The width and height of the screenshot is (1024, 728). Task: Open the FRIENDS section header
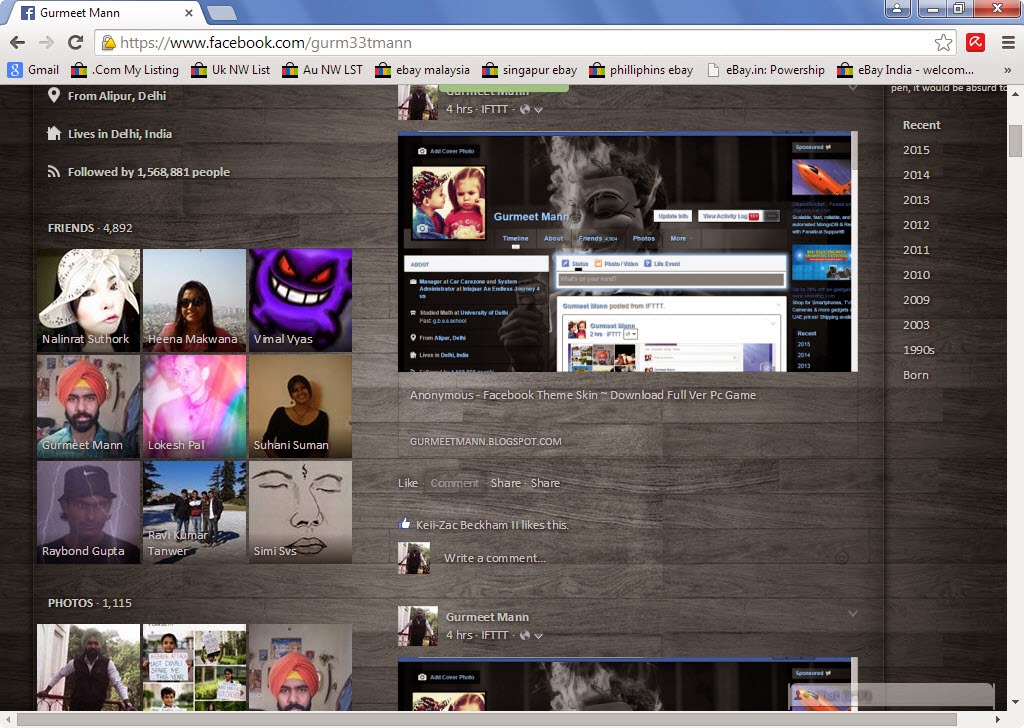click(x=90, y=228)
